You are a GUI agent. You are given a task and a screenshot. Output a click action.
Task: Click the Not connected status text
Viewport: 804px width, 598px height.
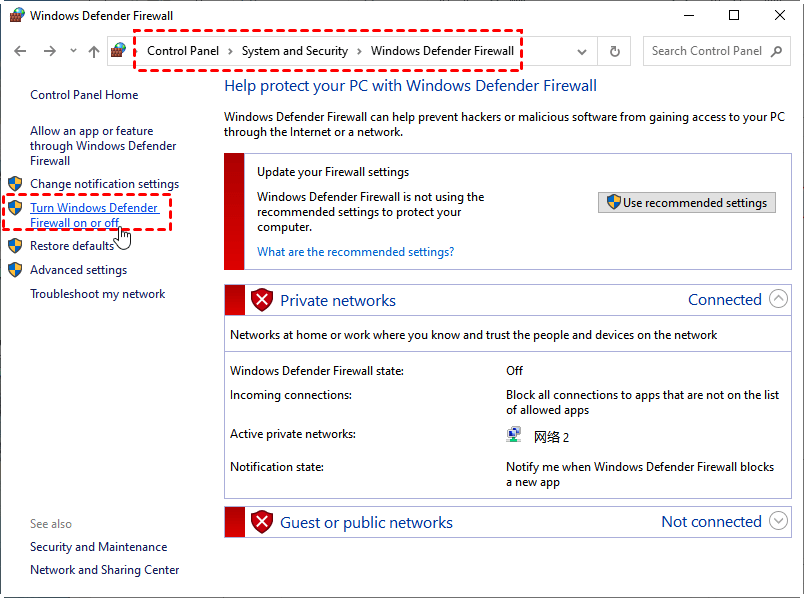tap(711, 522)
